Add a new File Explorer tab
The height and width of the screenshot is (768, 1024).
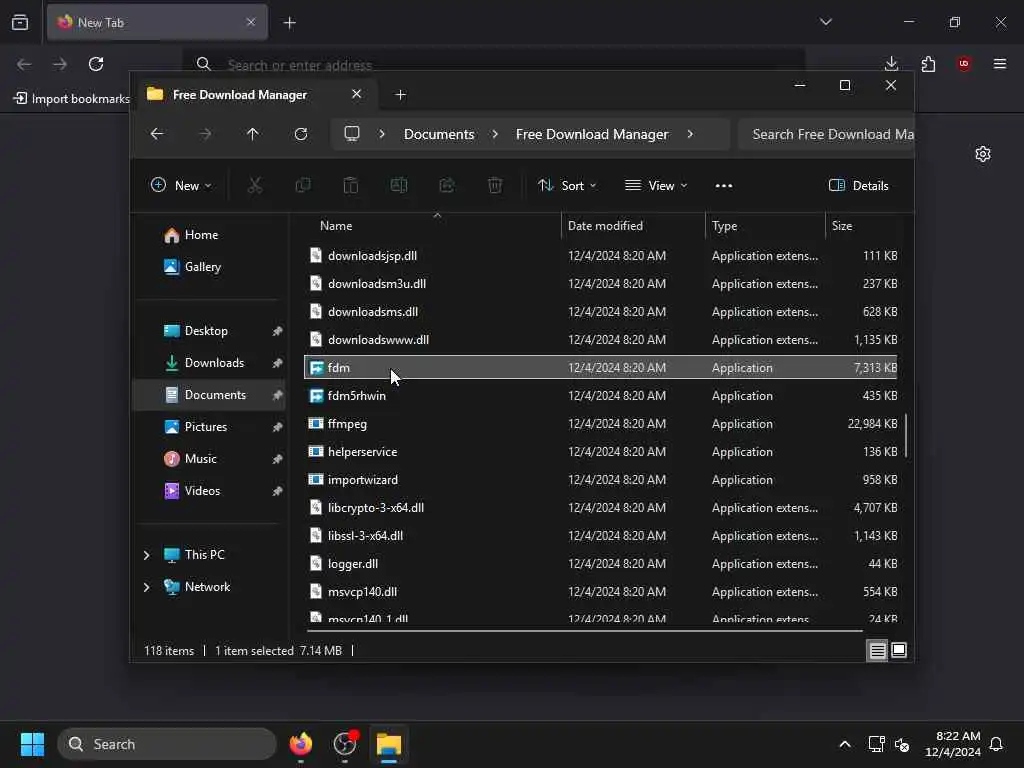pos(401,95)
